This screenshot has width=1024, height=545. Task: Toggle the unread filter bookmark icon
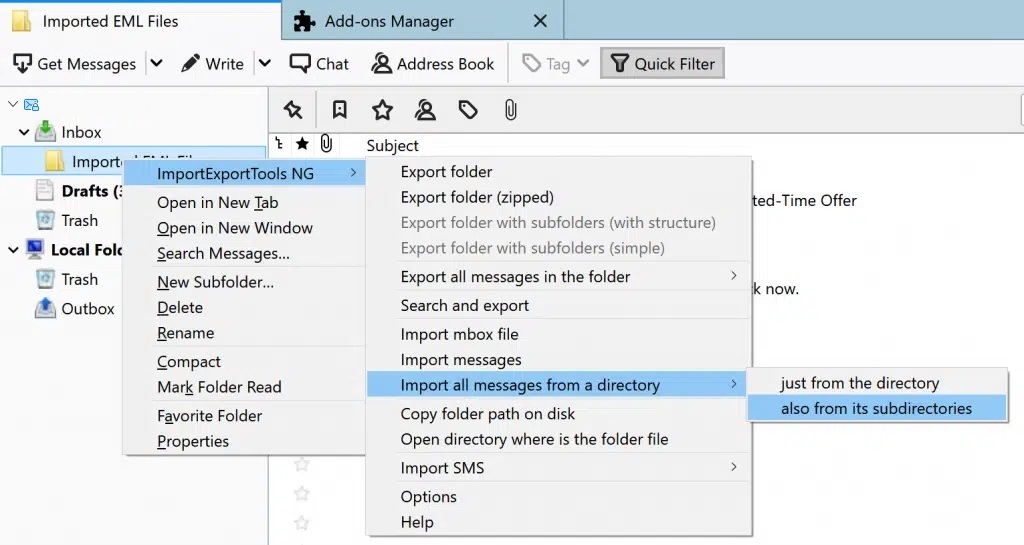point(340,110)
